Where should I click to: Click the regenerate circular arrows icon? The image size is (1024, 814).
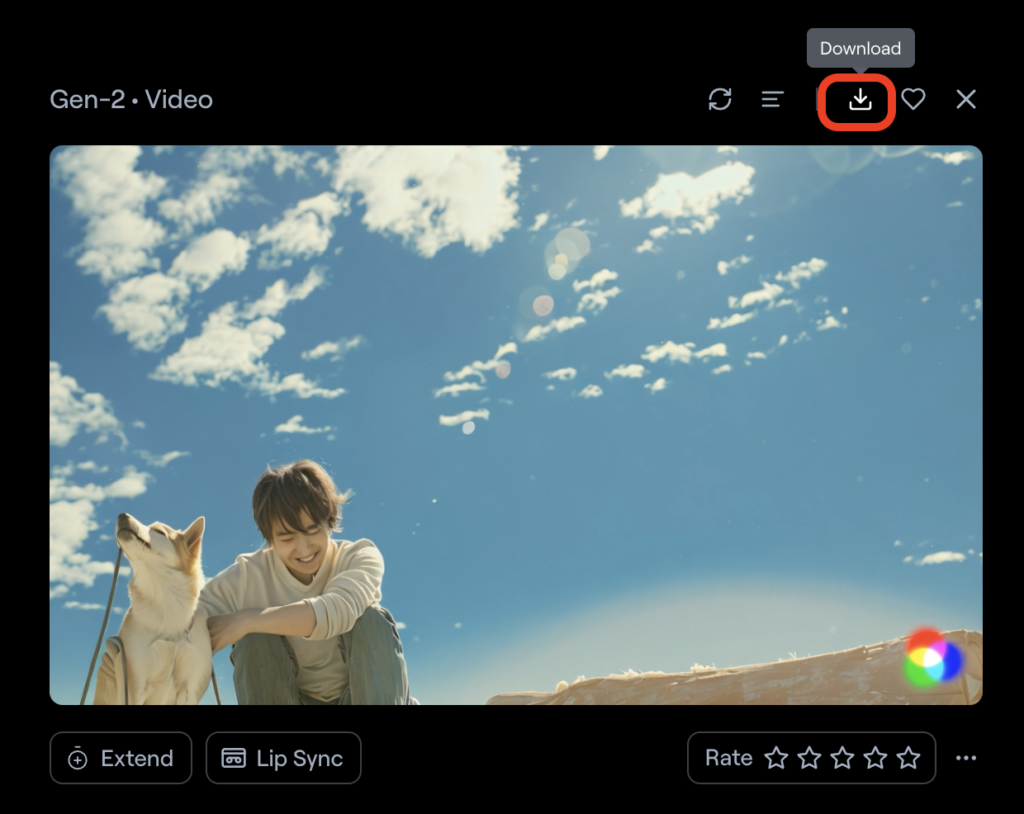720,99
